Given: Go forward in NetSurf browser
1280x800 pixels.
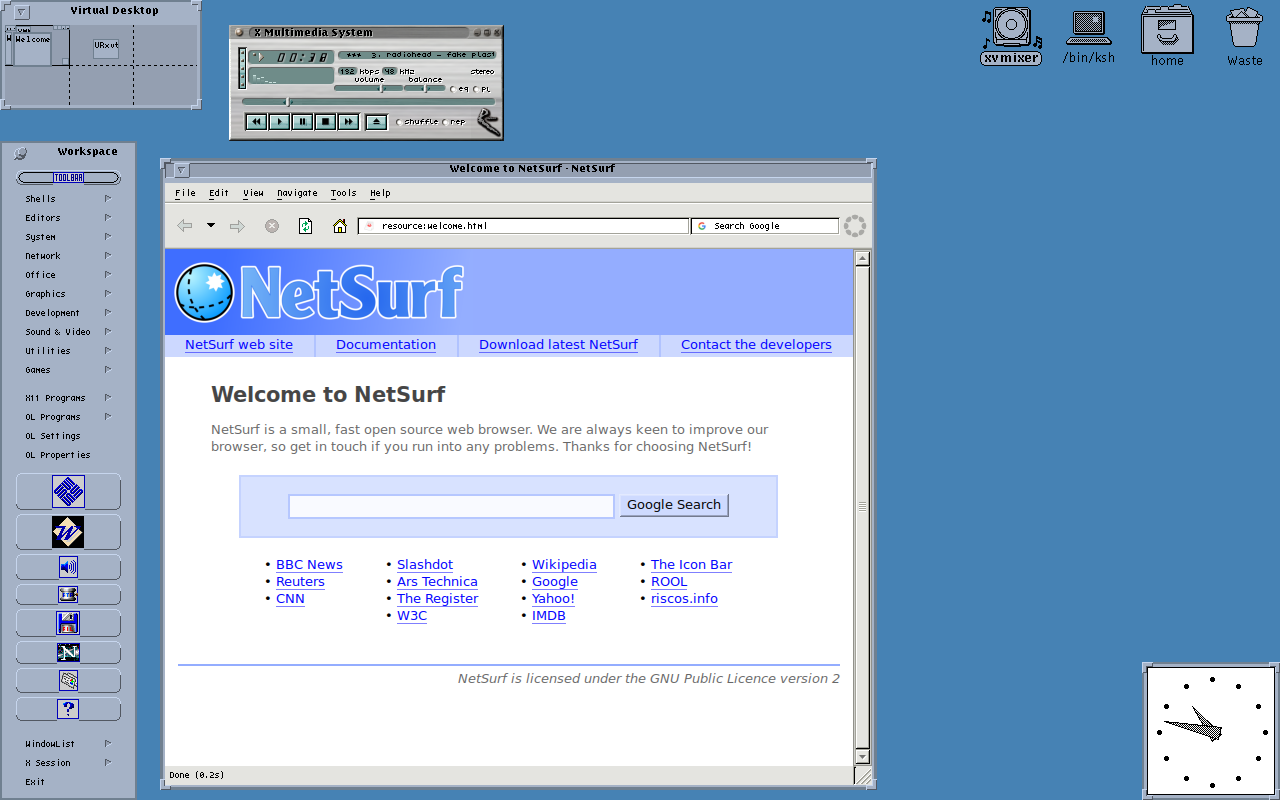Looking at the screenshot, I should click(237, 226).
